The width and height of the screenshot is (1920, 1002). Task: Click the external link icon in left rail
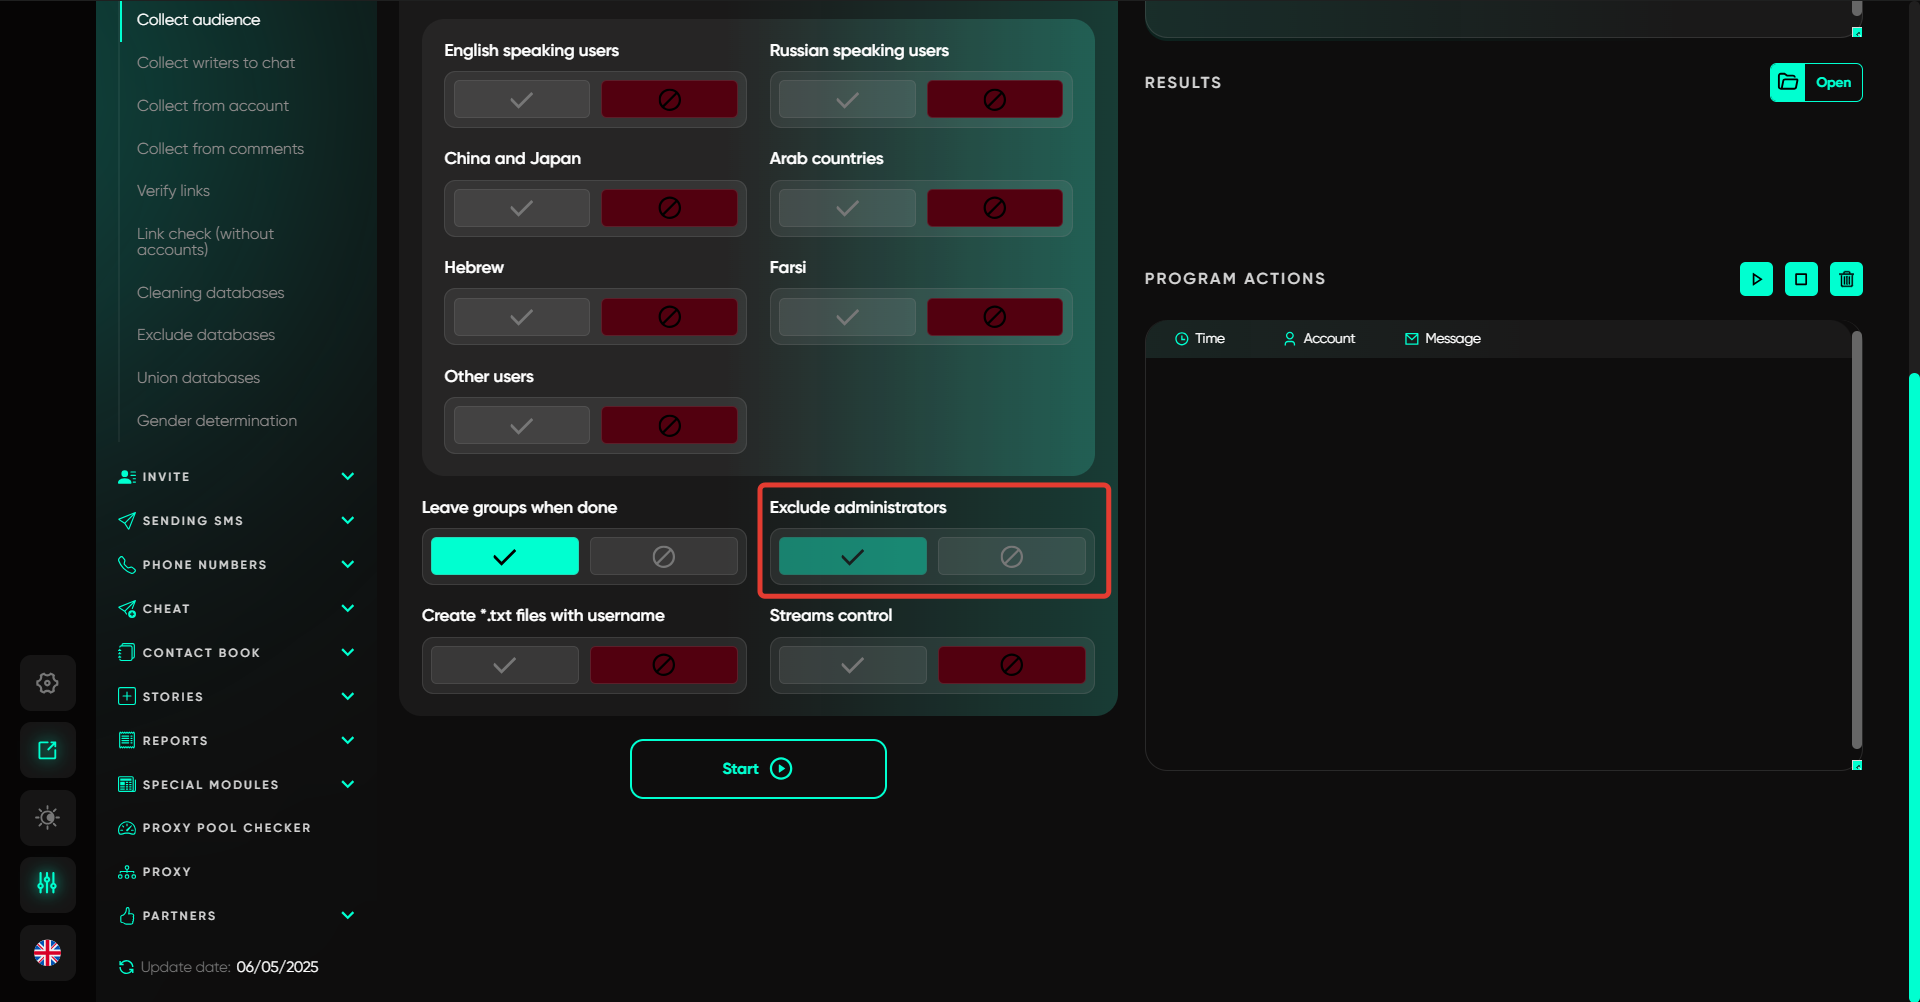[47, 750]
